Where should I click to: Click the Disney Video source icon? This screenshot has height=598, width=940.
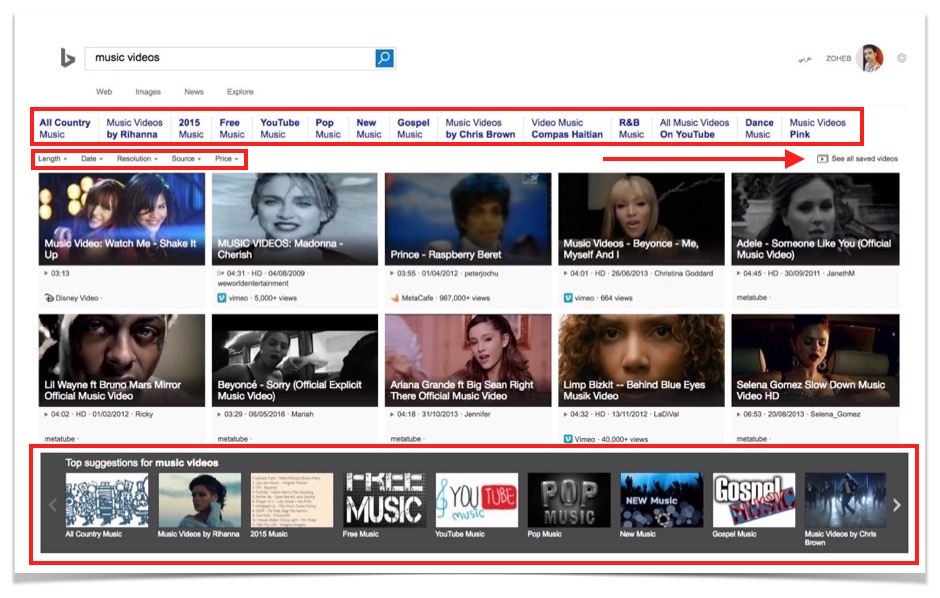coord(49,298)
